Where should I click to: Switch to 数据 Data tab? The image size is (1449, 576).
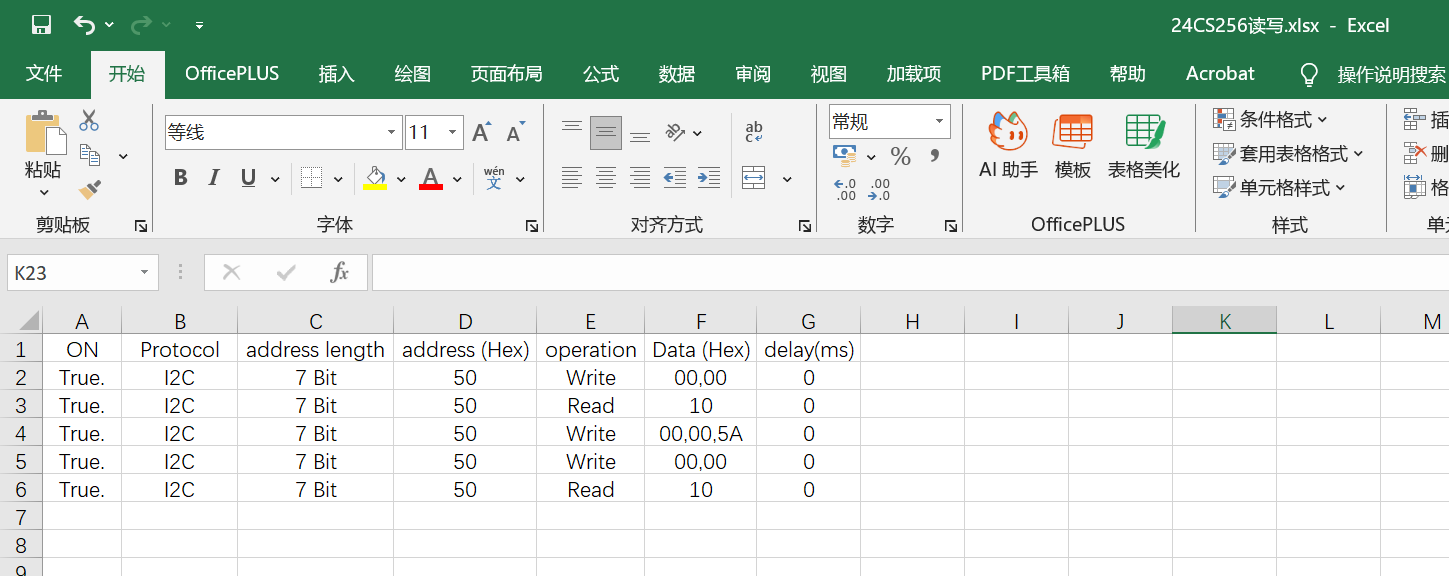(677, 74)
